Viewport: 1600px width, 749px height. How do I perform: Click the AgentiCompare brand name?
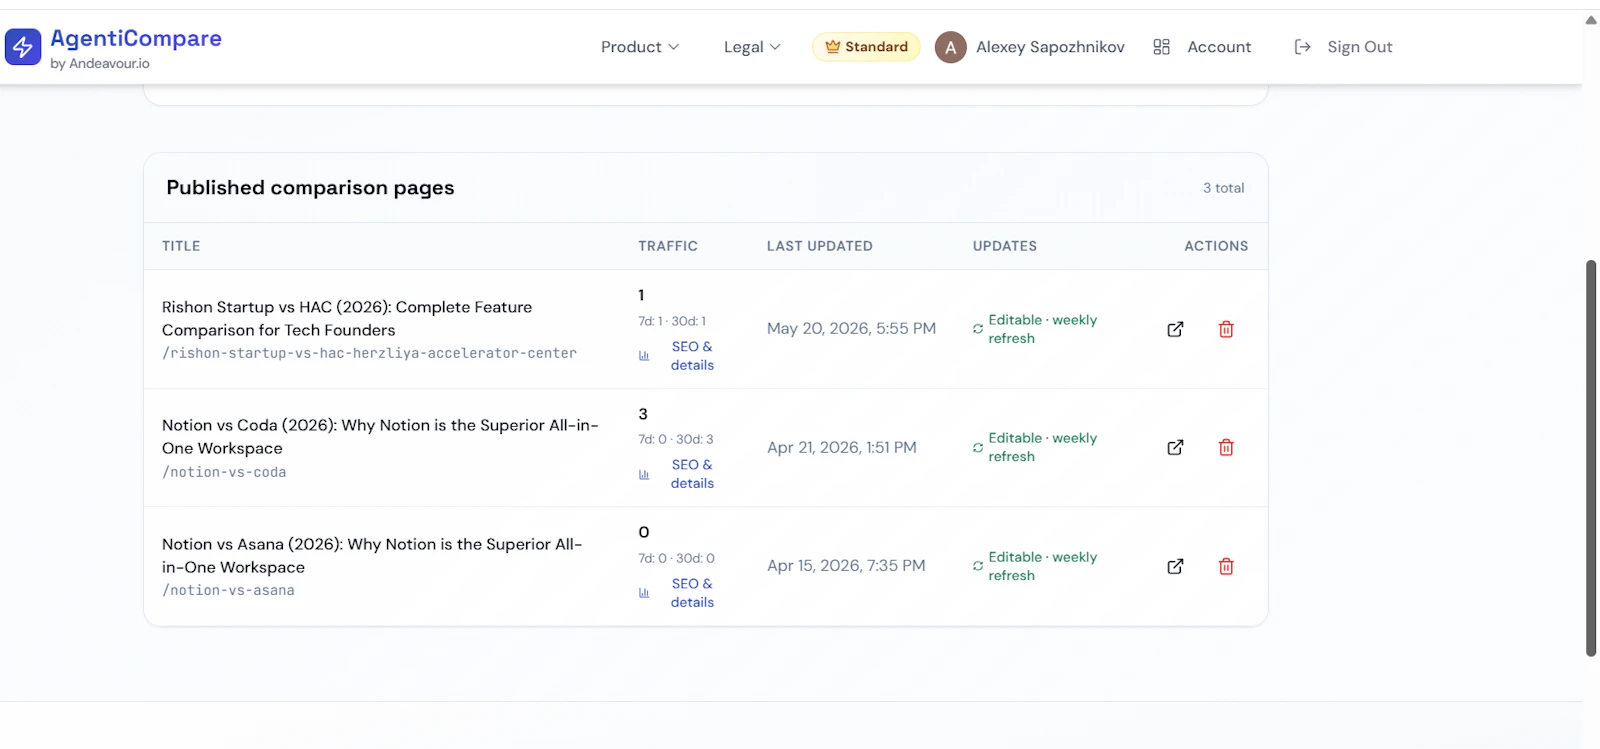pos(136,38)
